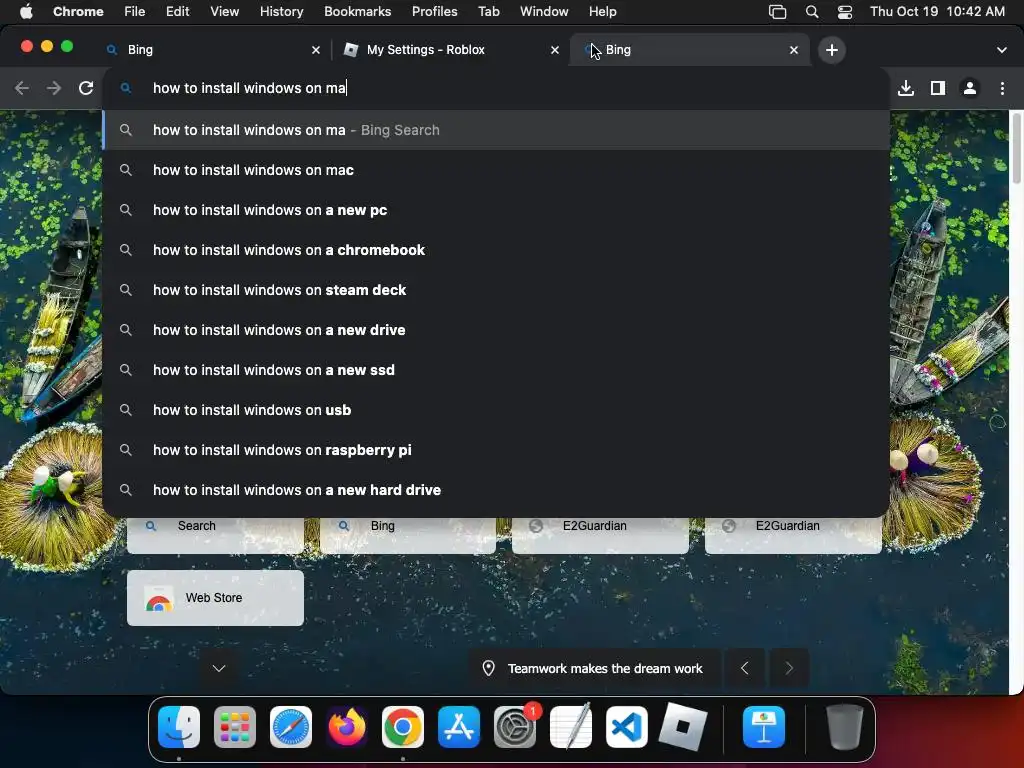The height and width of the screenshot is (768, 1024).
Task: Open Spotlight search in menu bar
Action: [812, 12]
